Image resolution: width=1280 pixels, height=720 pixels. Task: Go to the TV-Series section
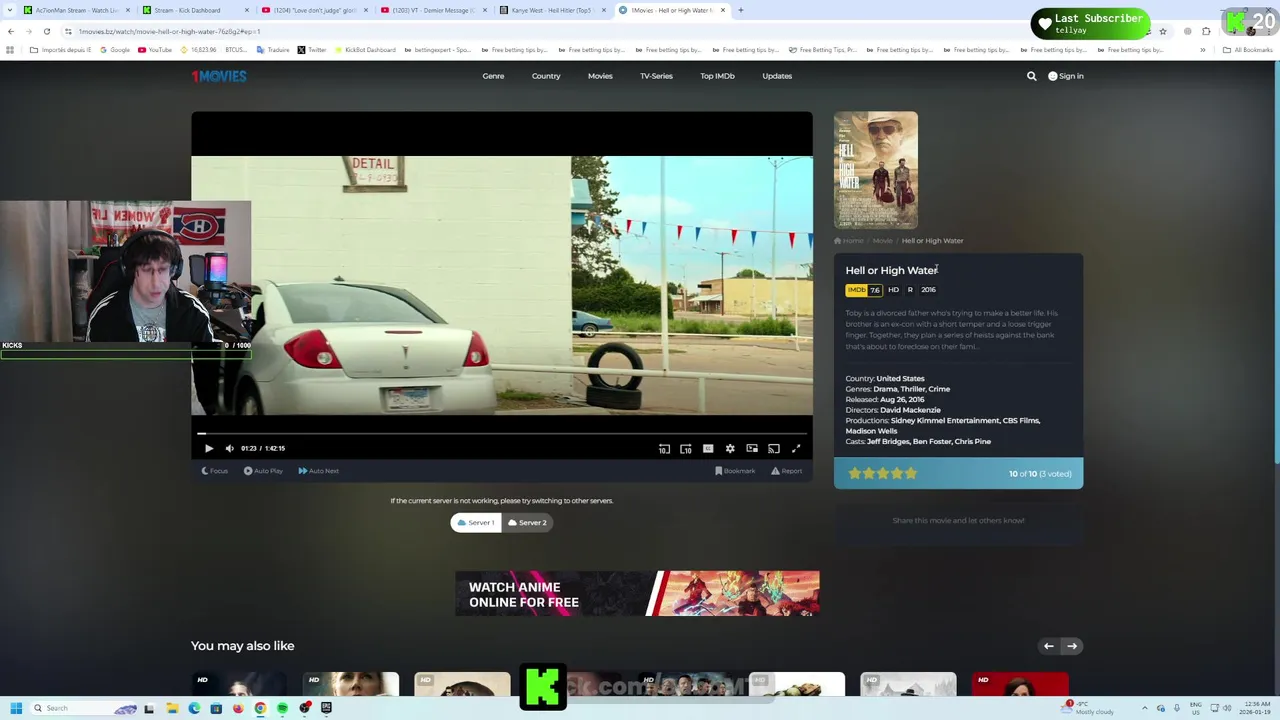point(656,76)
